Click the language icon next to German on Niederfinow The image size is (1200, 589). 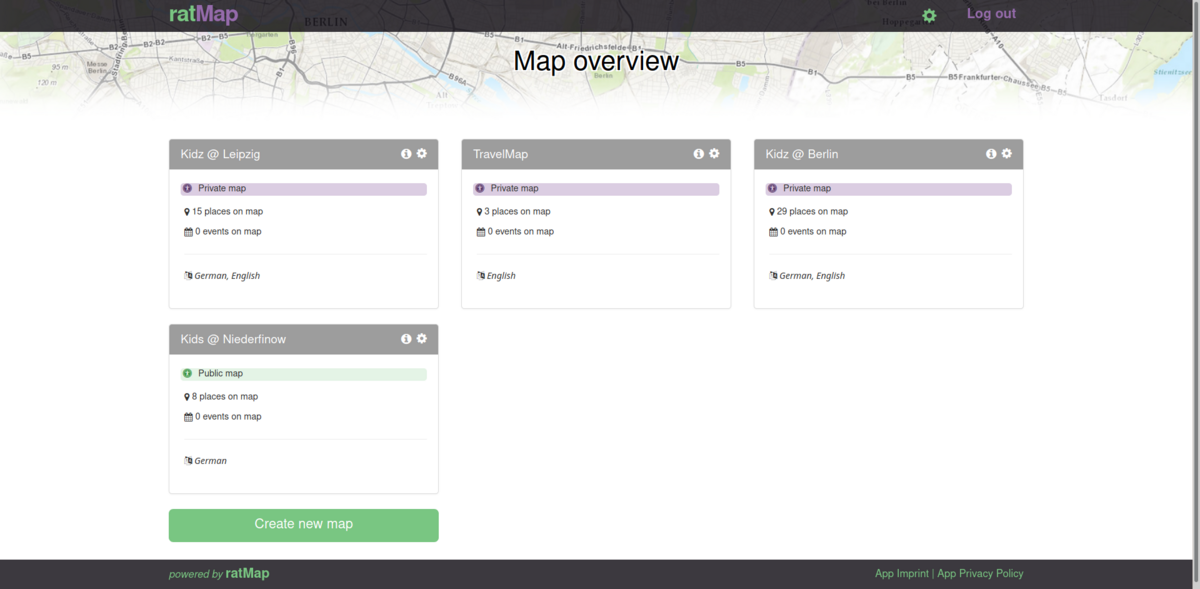[187, 460]
